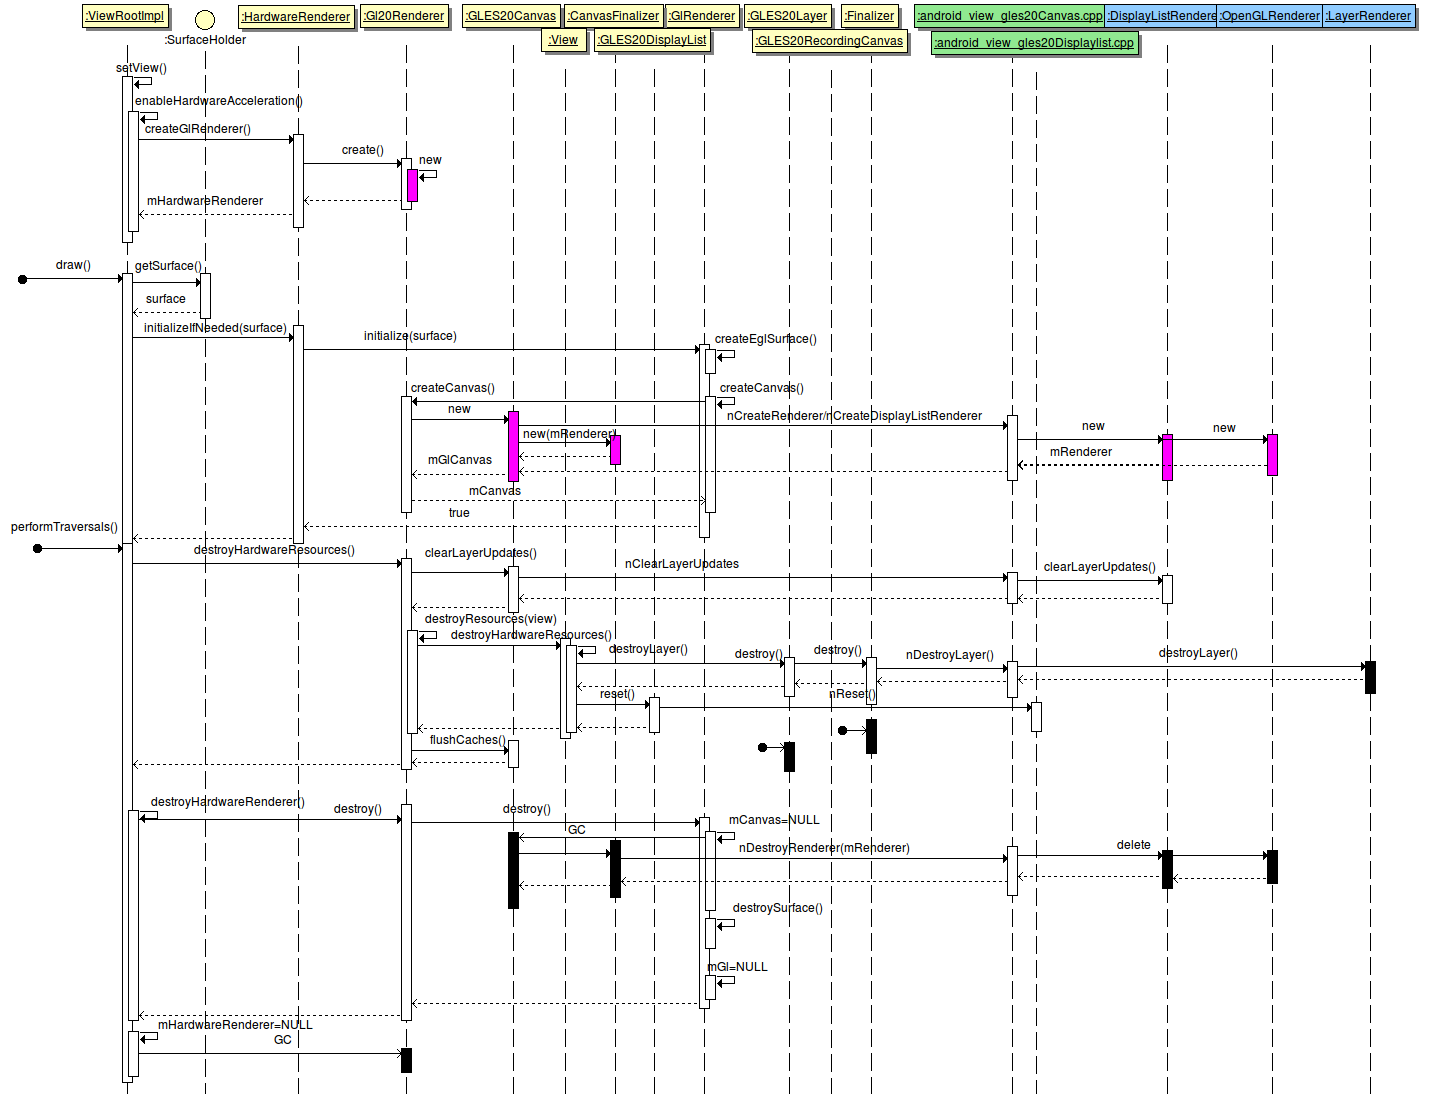Click the nReset() message label
Image resolution: width=1431 pixels, height=1094 pixels.
(x=852, y=694)
